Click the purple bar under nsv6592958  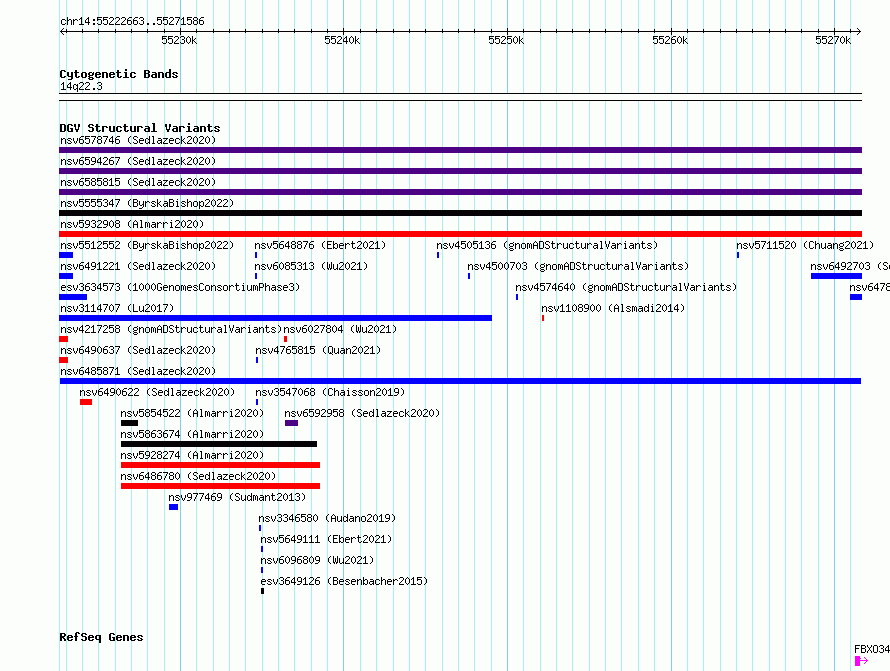pyautogui.click(x=291, y=423)
